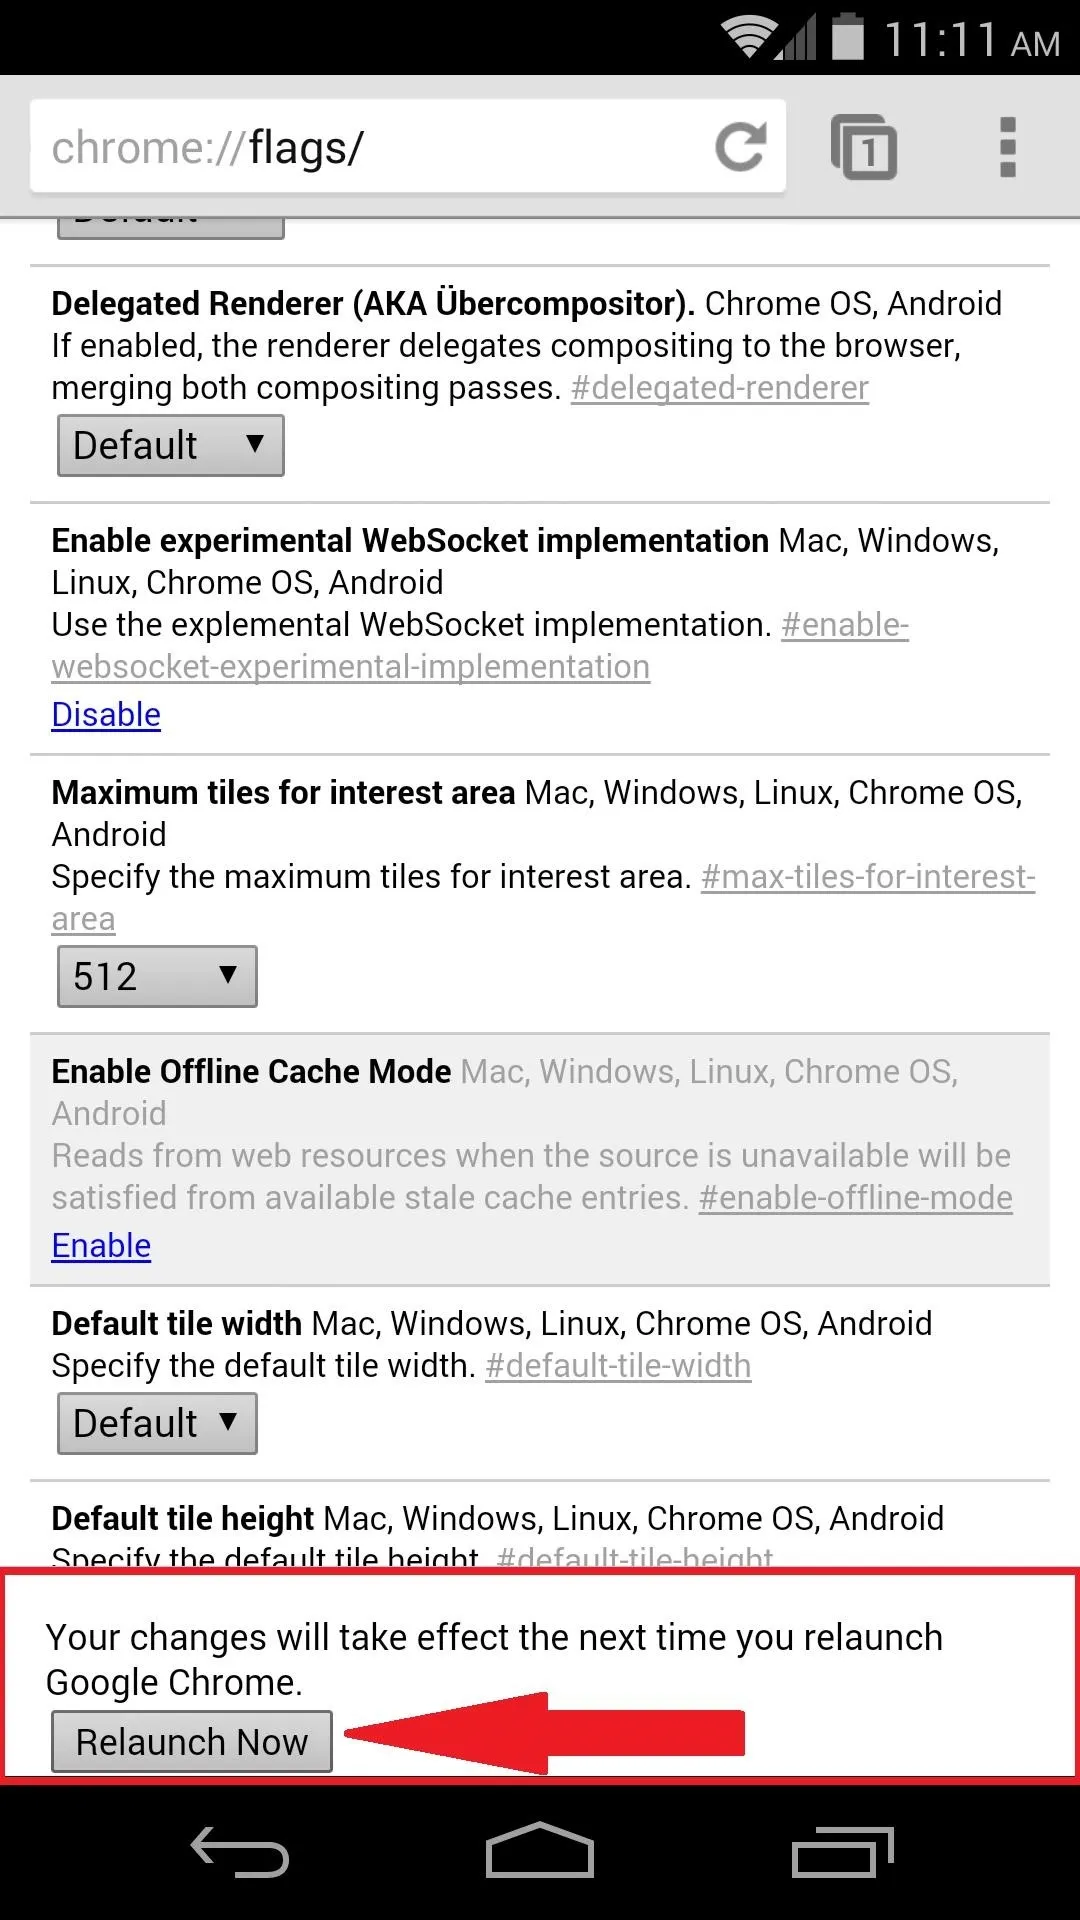Open the #default-tile-width anchor link
This screenshot has height=1920, width=1080.
point(618,1366)
